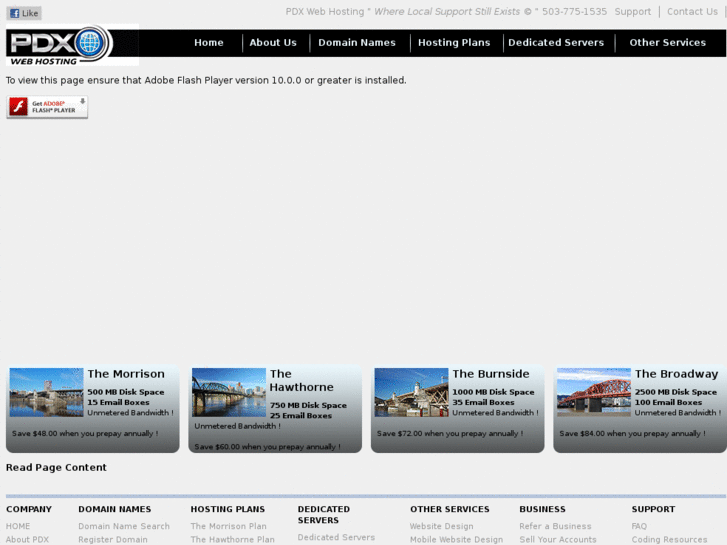The image size is (727, 545).
Task: Open the Hosting Plans menu
Action: click(454, 43)
